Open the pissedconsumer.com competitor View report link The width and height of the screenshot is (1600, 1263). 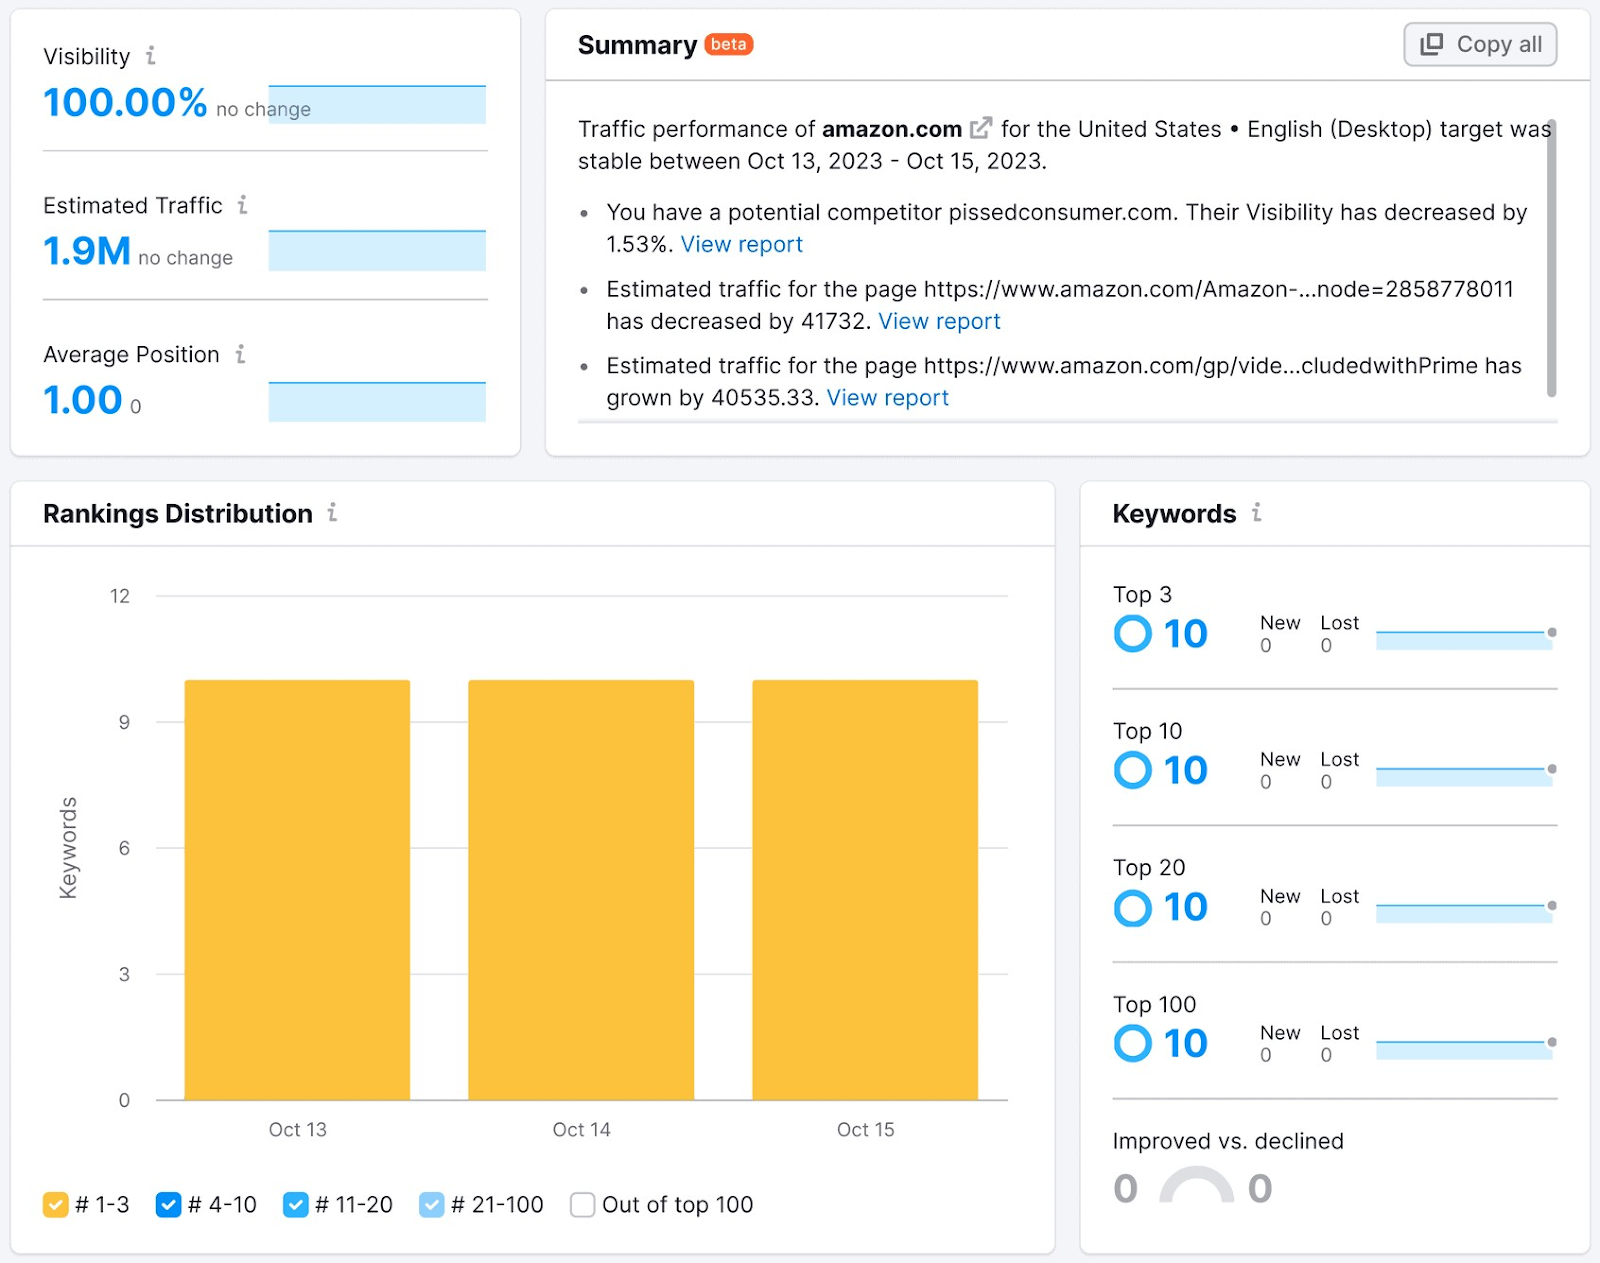tap(741, 244)
